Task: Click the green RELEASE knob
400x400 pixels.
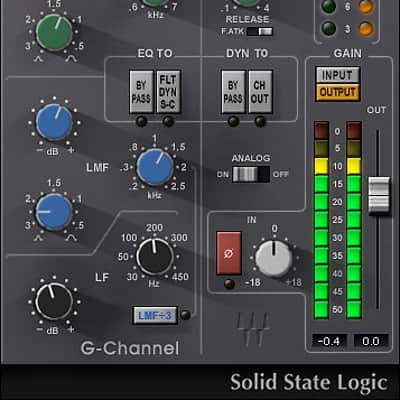Action: coord(247,2)
